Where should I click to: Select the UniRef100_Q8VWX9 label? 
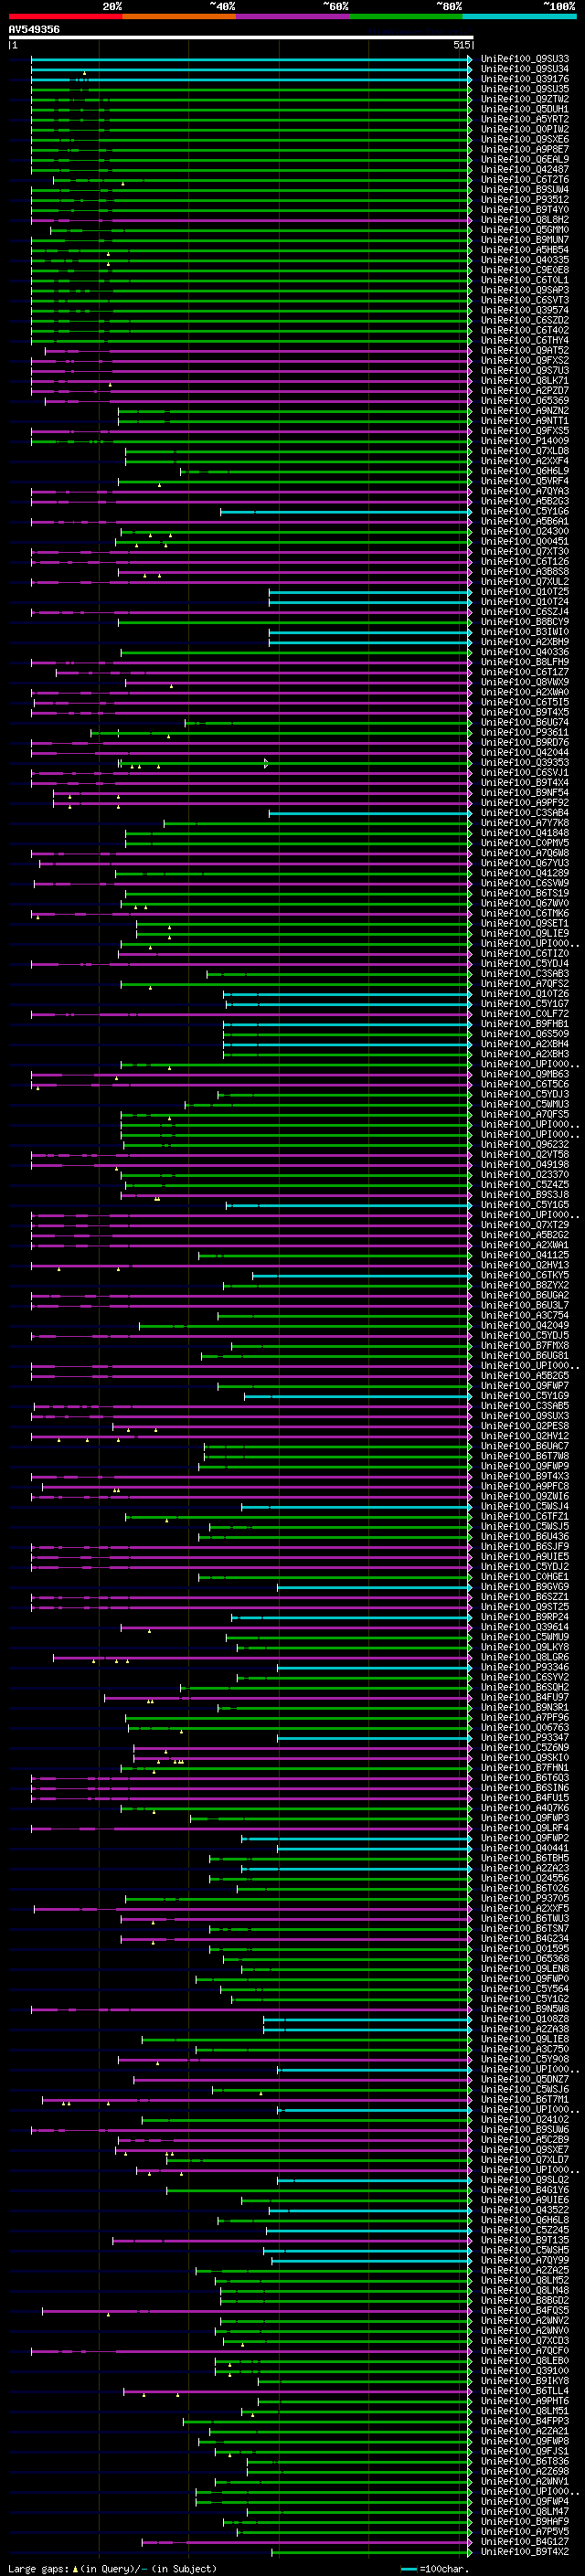pos(524,682)
